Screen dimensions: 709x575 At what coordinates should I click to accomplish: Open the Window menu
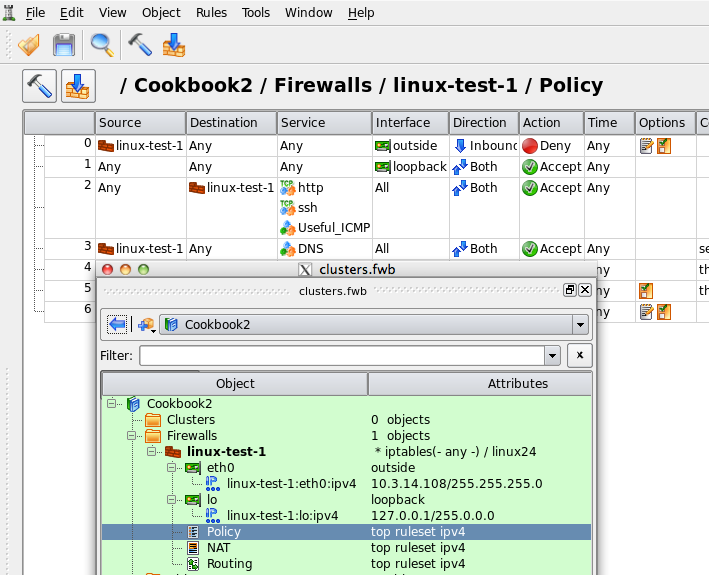[x=308, y=13]
